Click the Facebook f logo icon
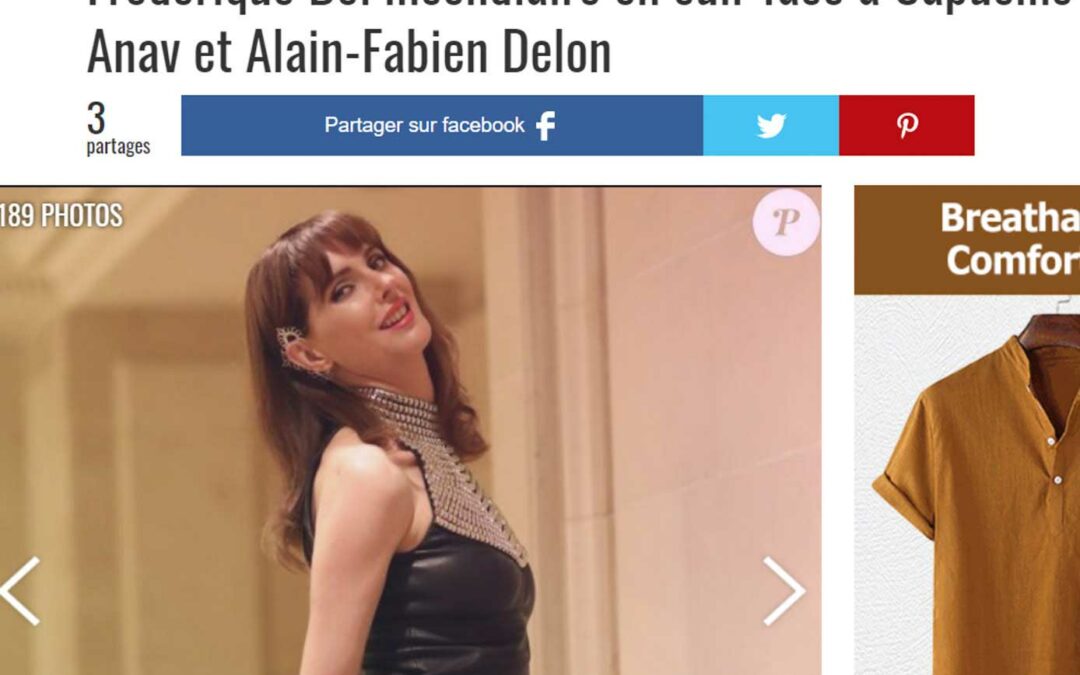The width and height of the screenshot is (1080, 675). [x=546, y=126]
